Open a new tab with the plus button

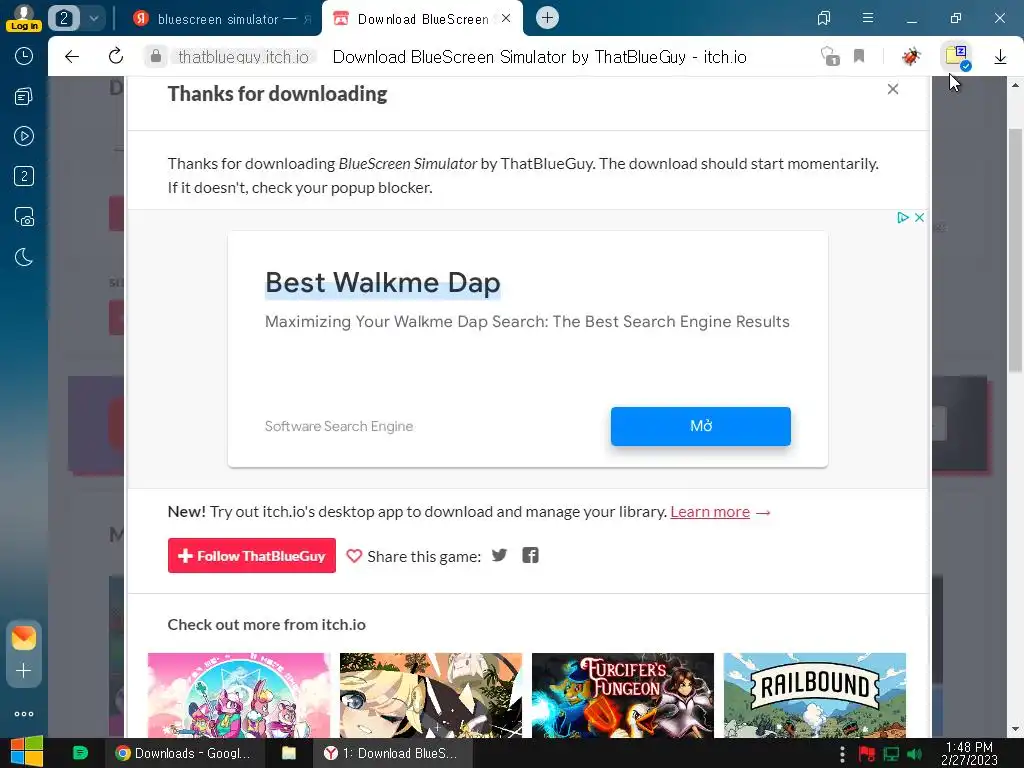(547, 18)
